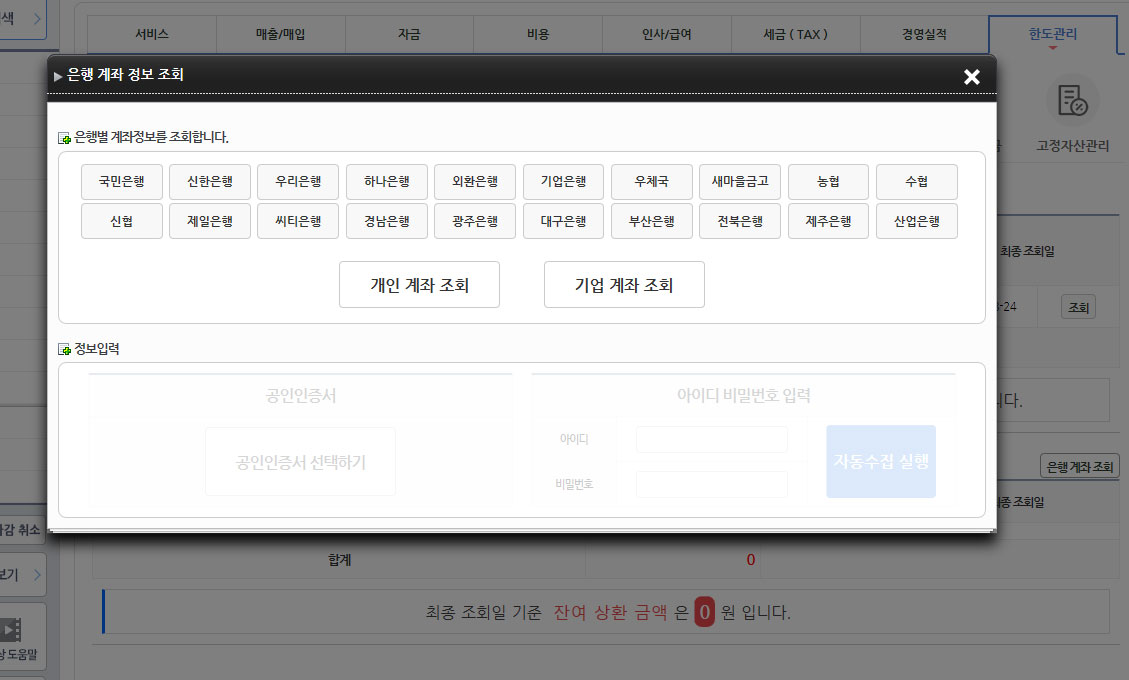Image resolution: width=1129 pixels, height=680 pixels.
Task: Focus the 아이디 input field
Action: coord(711,439)
